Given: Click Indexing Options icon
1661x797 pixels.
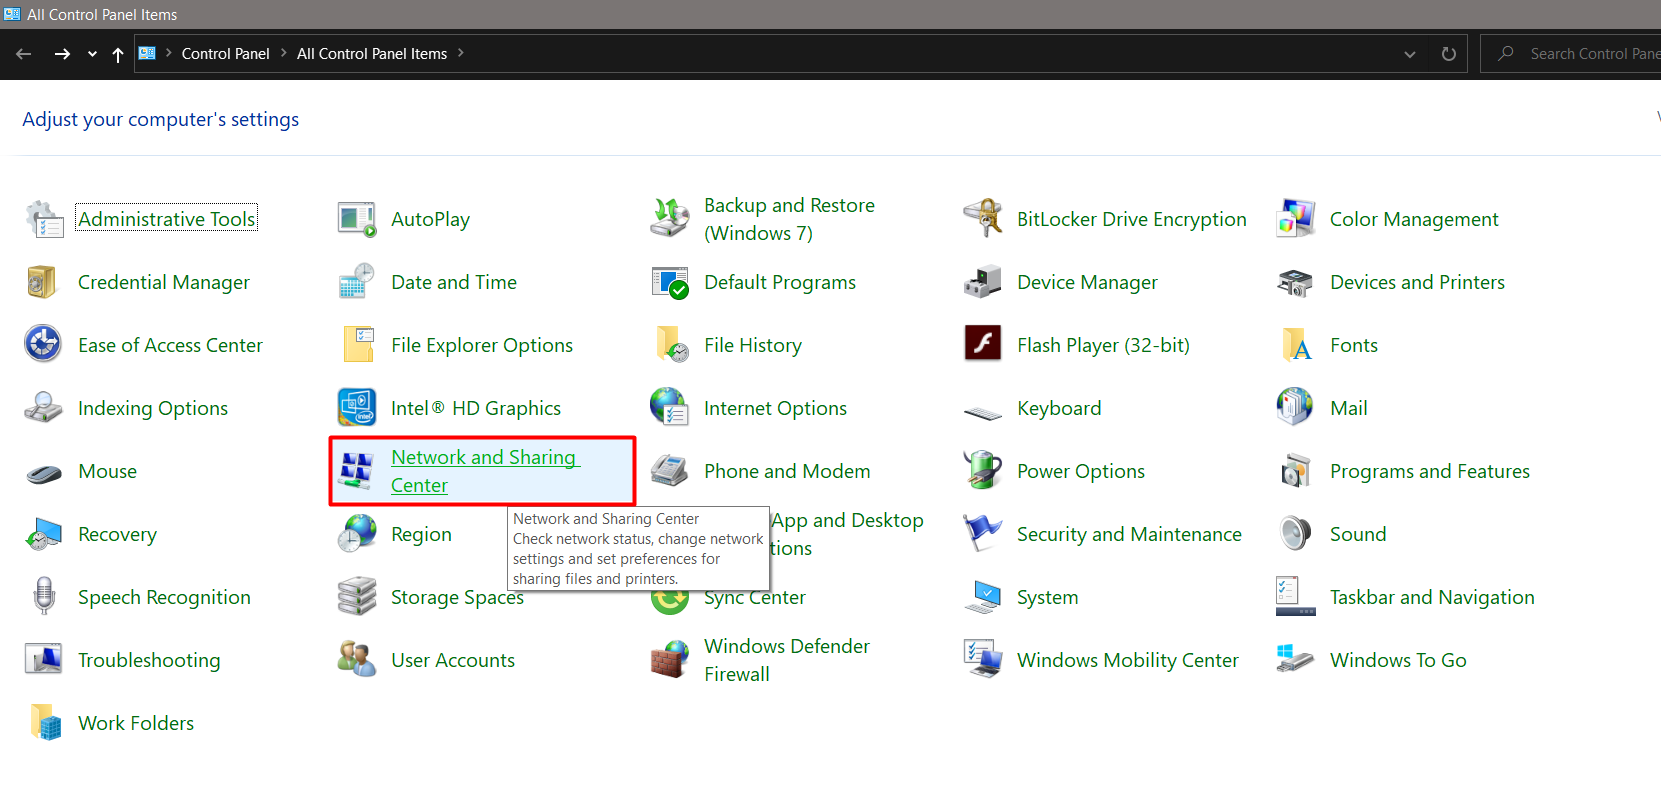Looking at the screenshot, I should [x=44, y=408].
